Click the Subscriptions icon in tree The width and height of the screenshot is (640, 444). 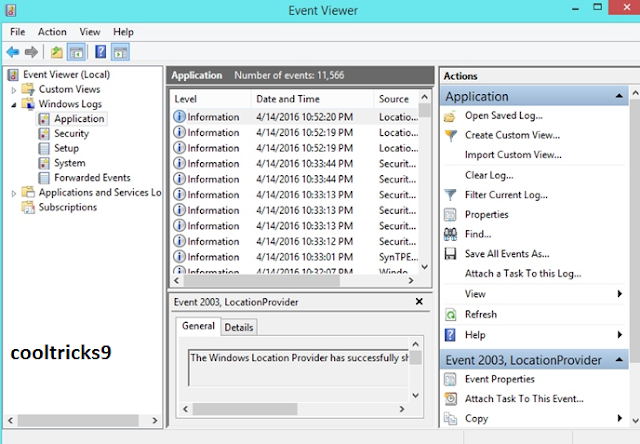pyautogui.click(x=28, y=207)
